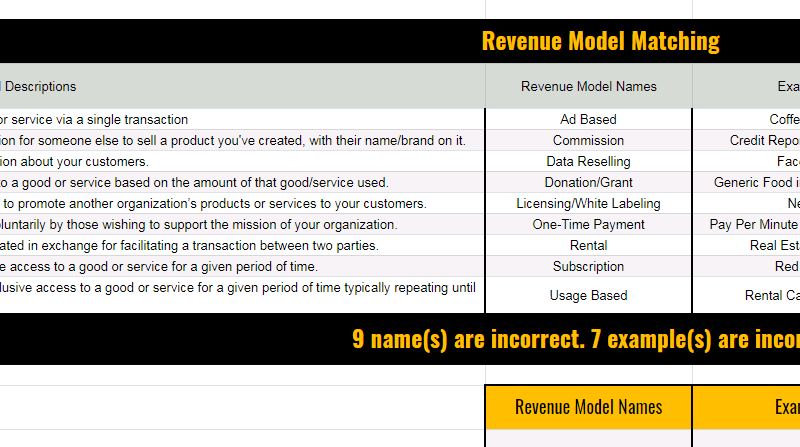Click the 'Rental' name cell
Screen dimensions: 800x447
[x=588, y=245]
